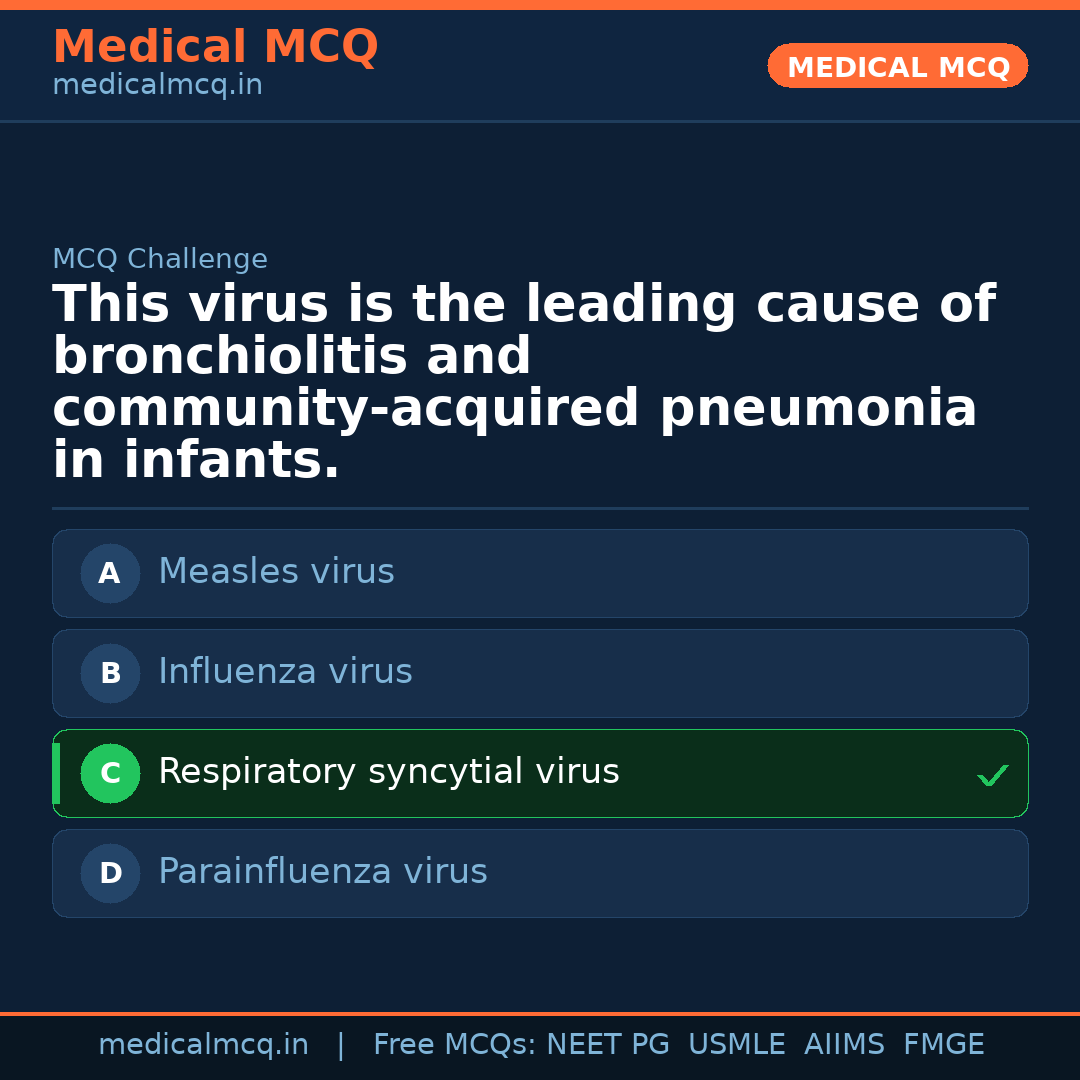Click the MCQ Challenge label
1080x1080 pixels.
click(160, 260)
